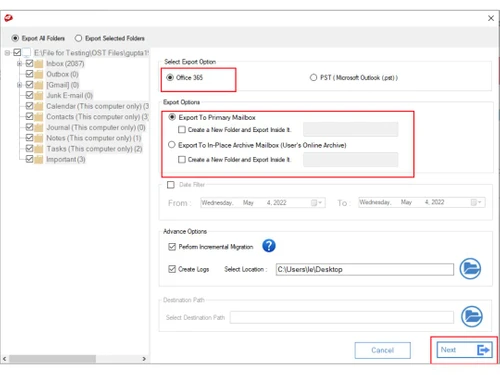
Task: Uncheck the Inbox folder checkbox
Action: (29, 63)
